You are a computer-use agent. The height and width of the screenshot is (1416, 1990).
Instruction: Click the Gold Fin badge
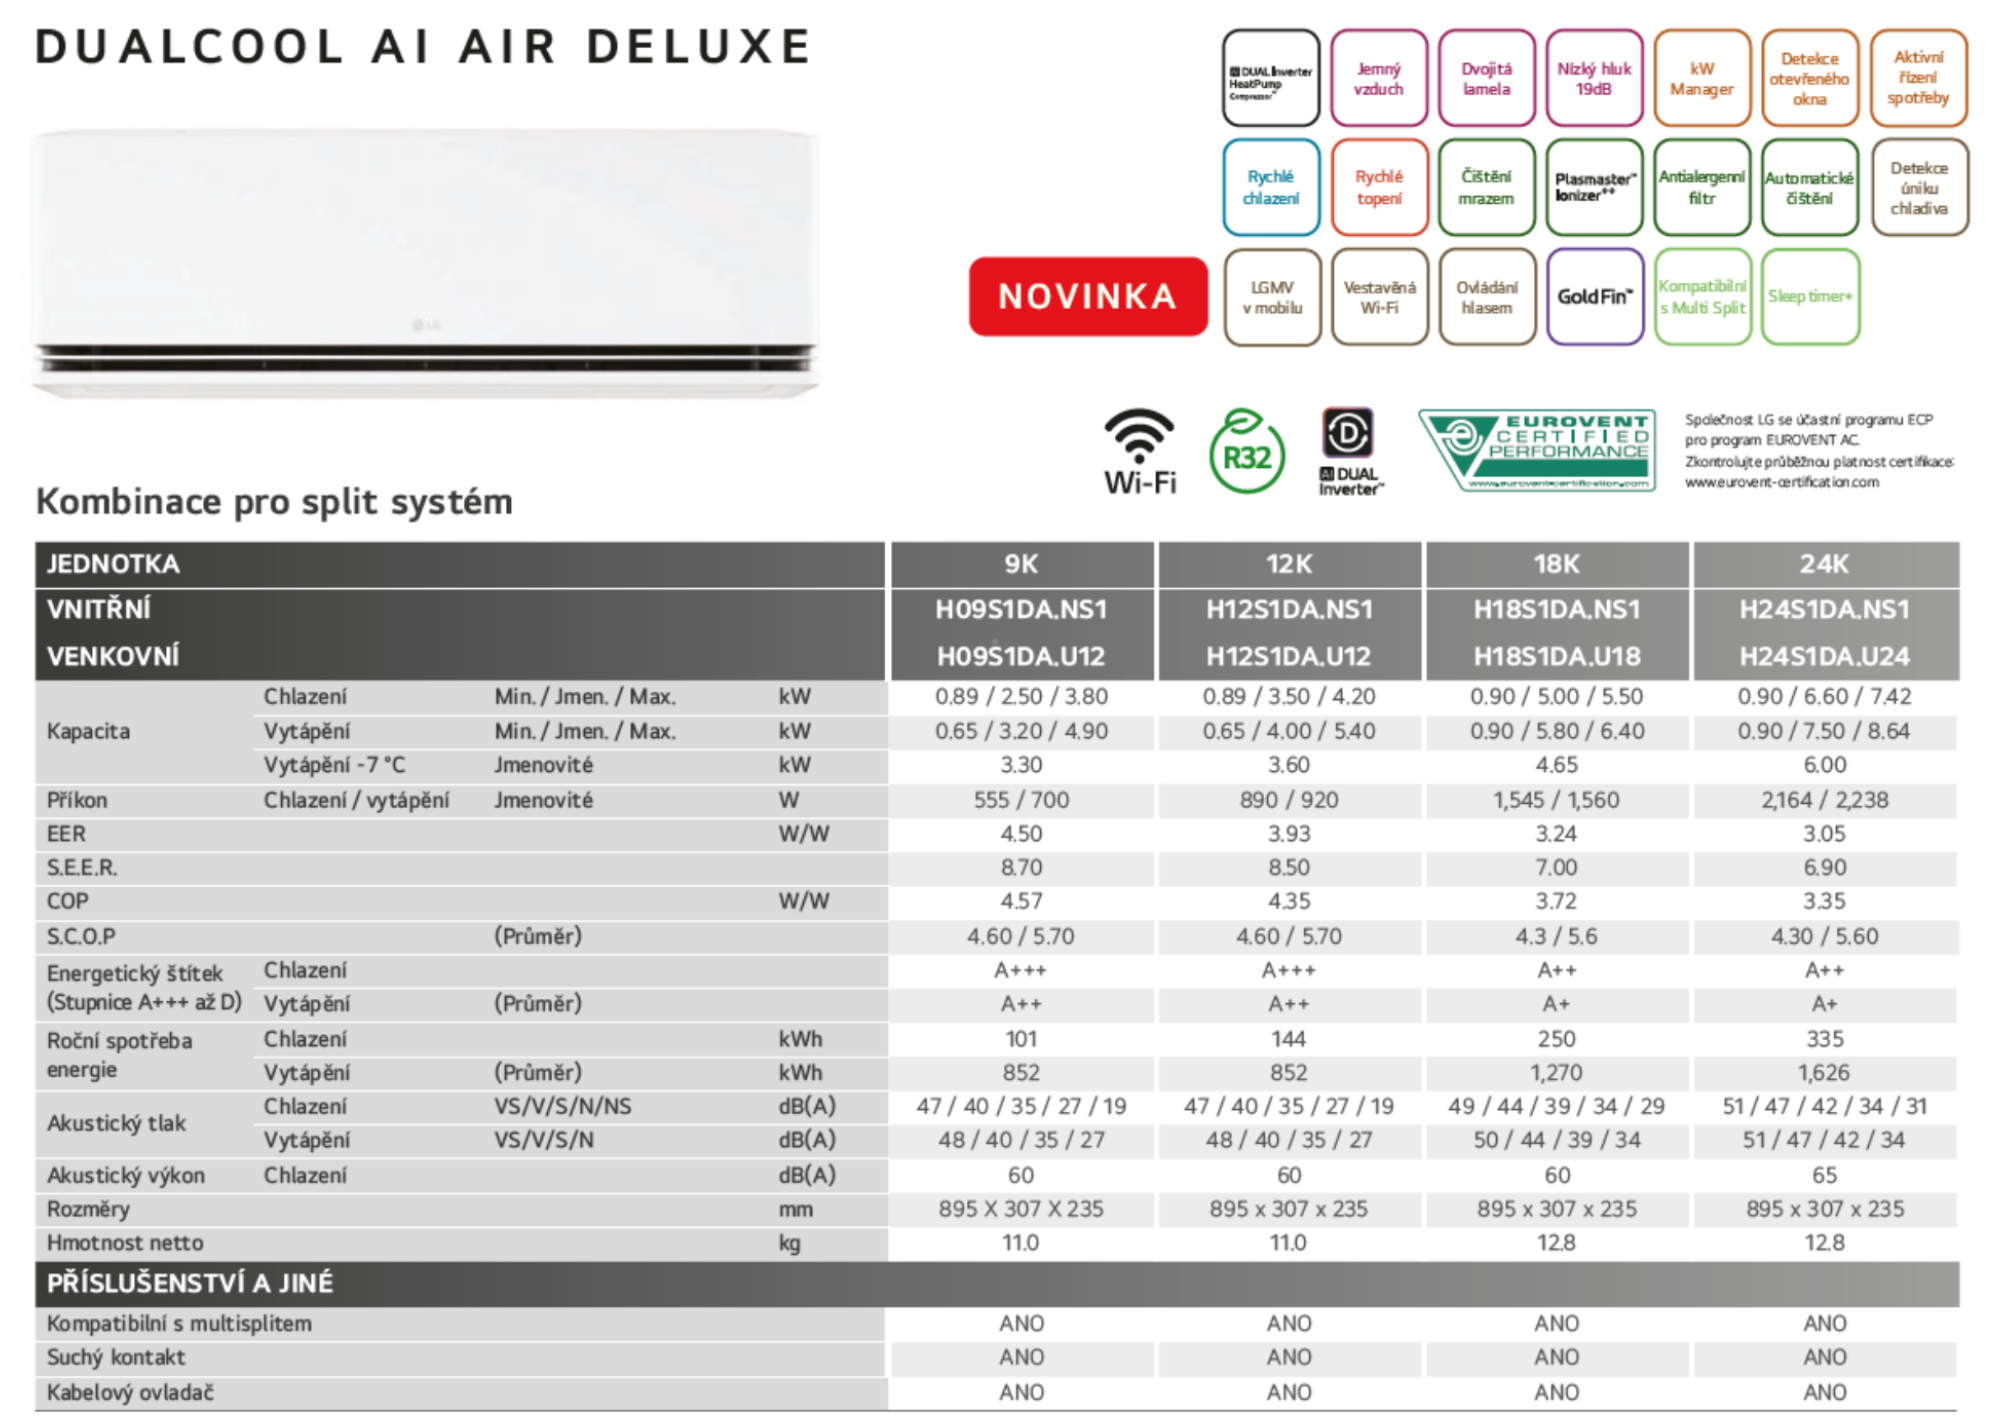pos(1595,297)
